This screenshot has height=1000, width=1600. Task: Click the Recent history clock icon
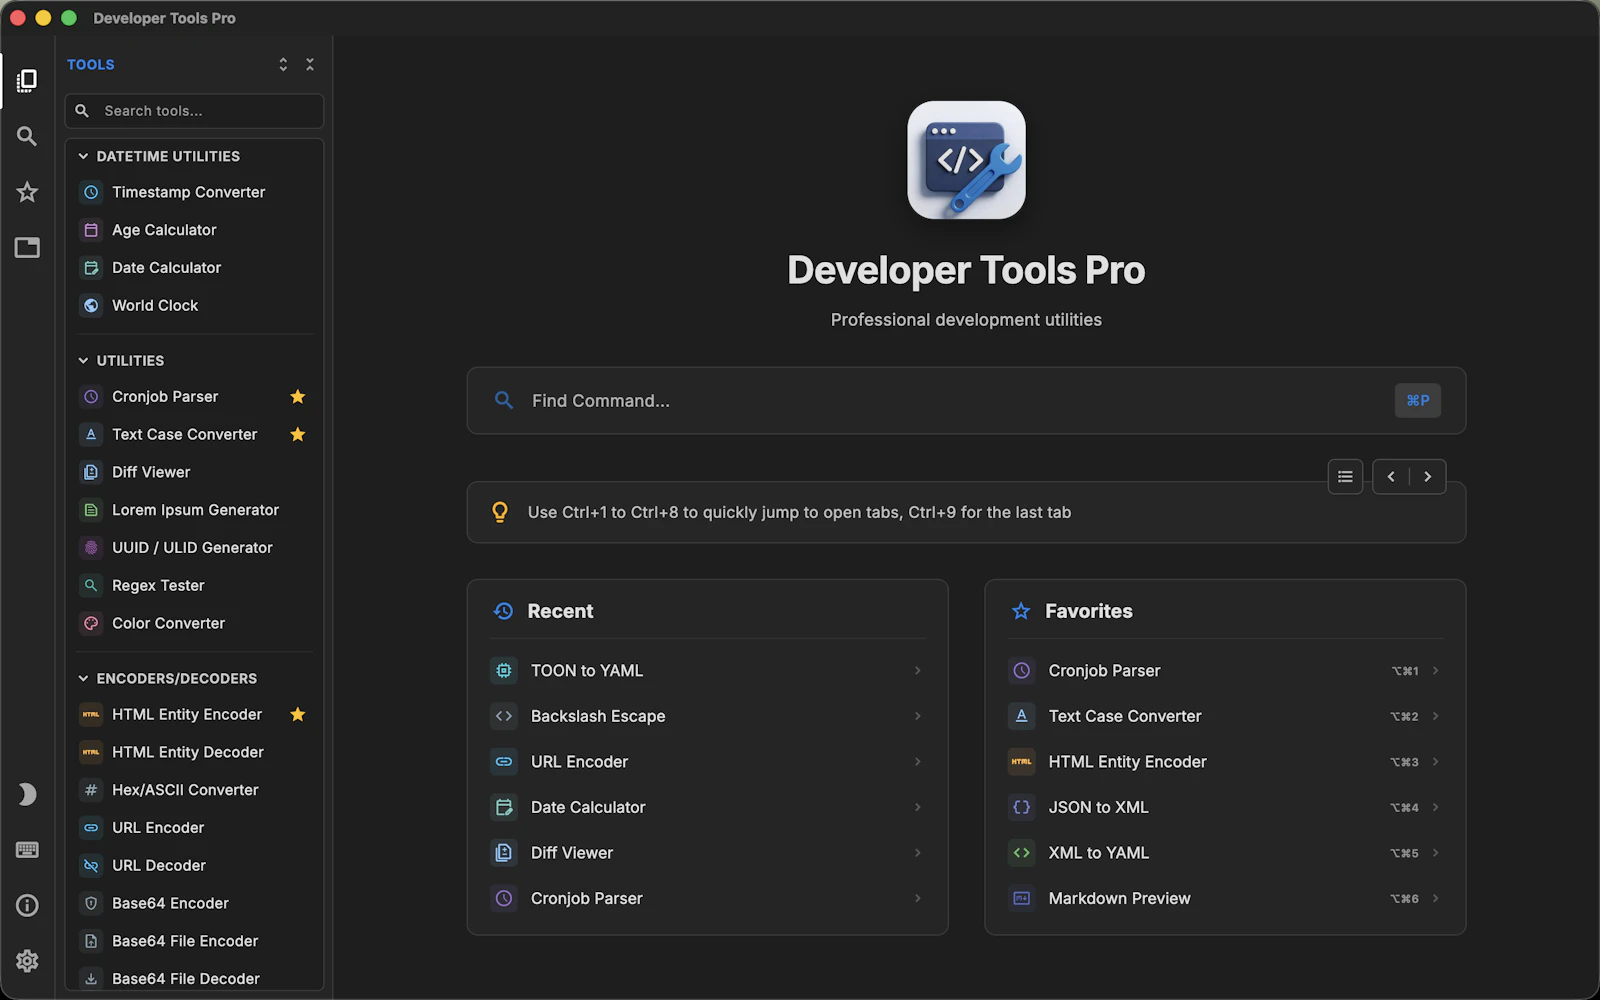click(x=504, y=611)
